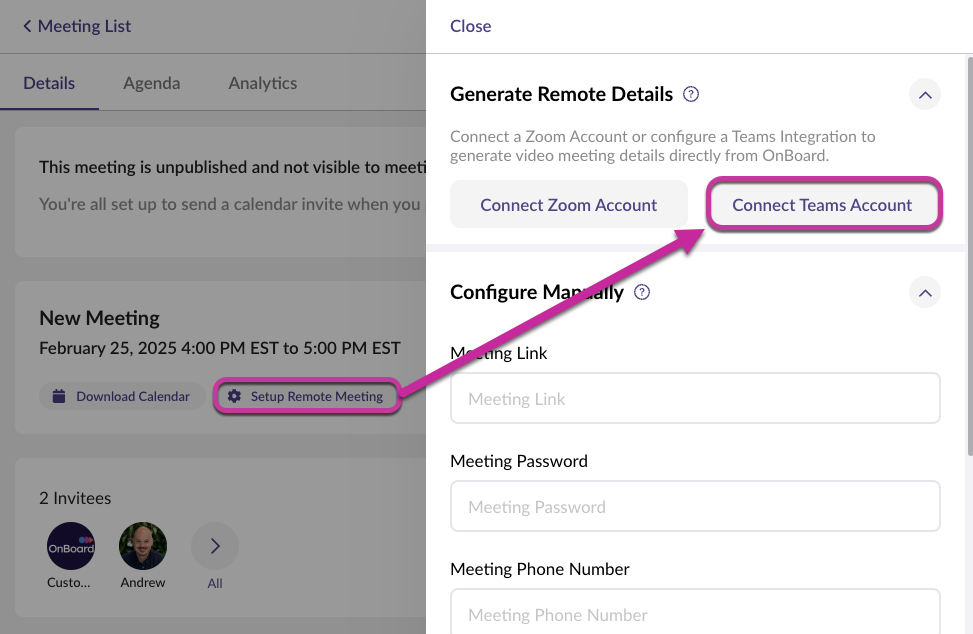The height and width of the screenshot is (634, 973).
Task: Focus the Meeting Phone Number field
Action: click(695, 612)
